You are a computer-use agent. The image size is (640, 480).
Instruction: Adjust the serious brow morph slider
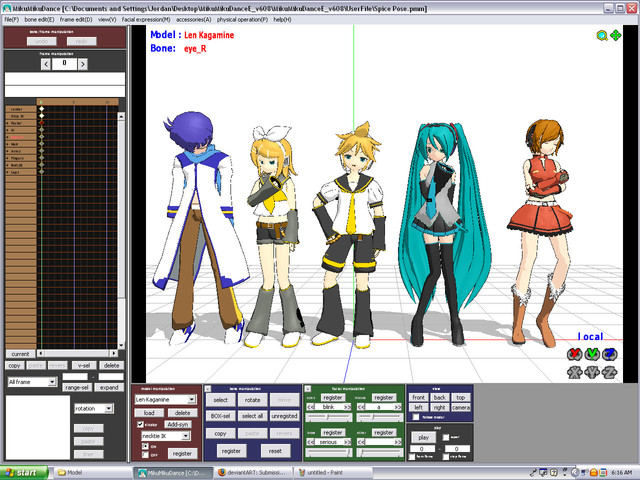pos(329,452)
